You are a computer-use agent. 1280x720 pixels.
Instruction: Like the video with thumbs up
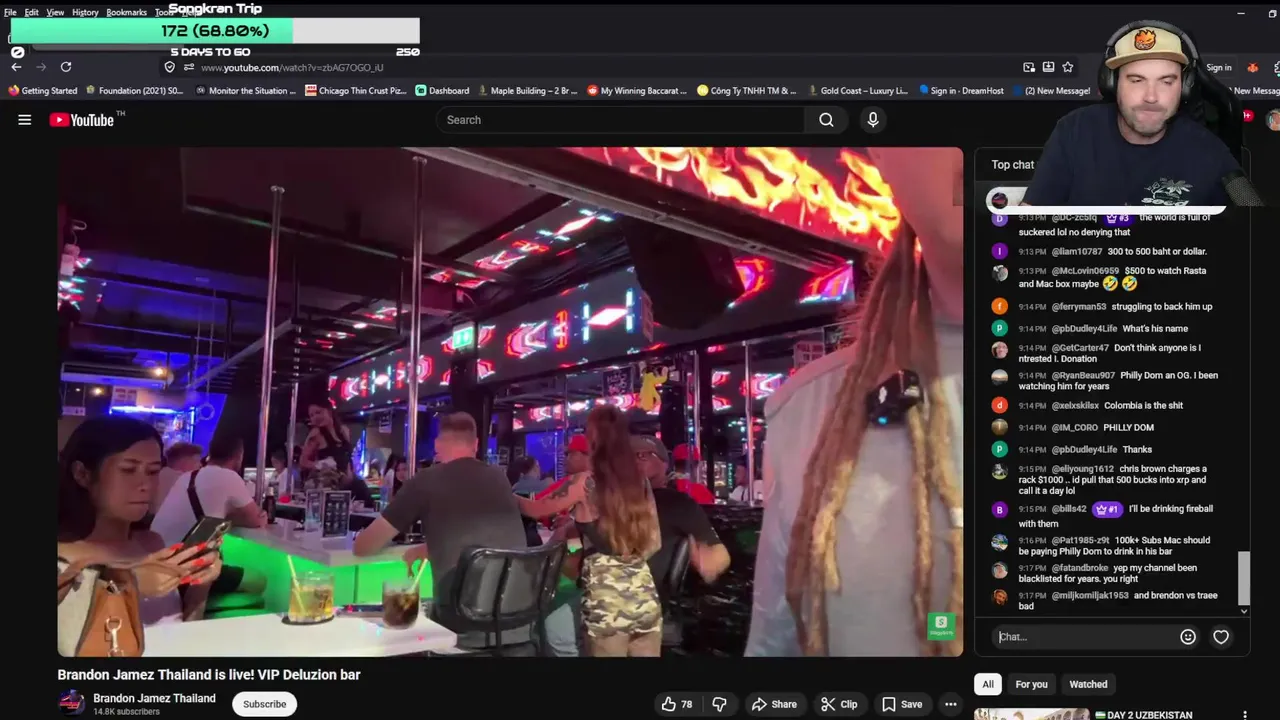pos(676,704)
